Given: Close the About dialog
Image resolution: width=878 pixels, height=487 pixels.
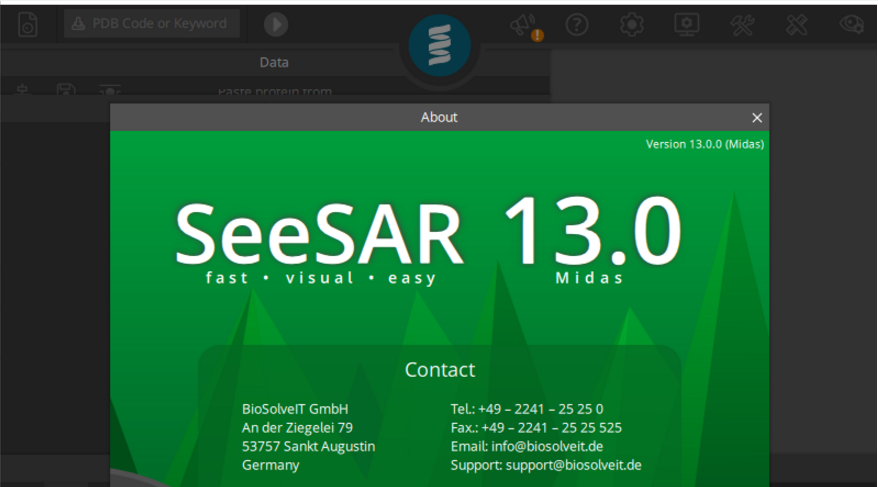Looking at the screenshot, I should pos(757,118).
